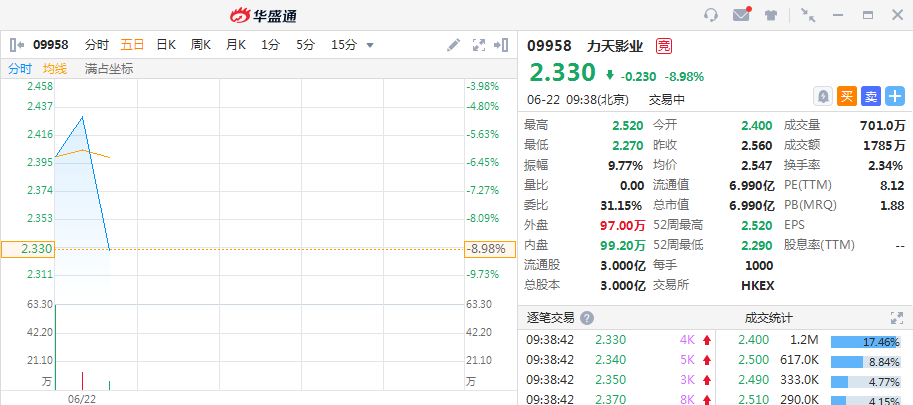
Task: Select the tick row priced 2.340
Action: point(616,360)
